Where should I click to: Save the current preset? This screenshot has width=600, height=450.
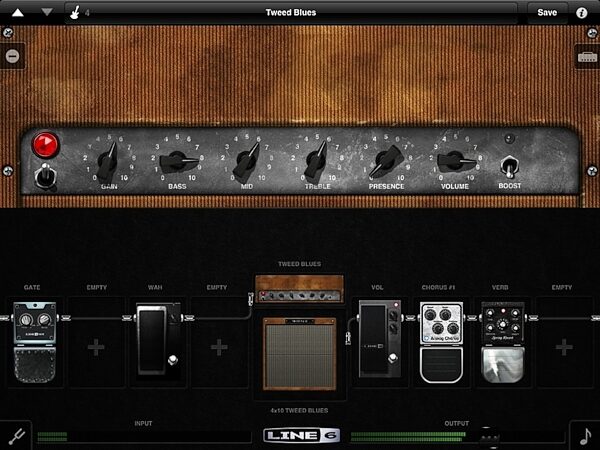(x=547, y=13)
